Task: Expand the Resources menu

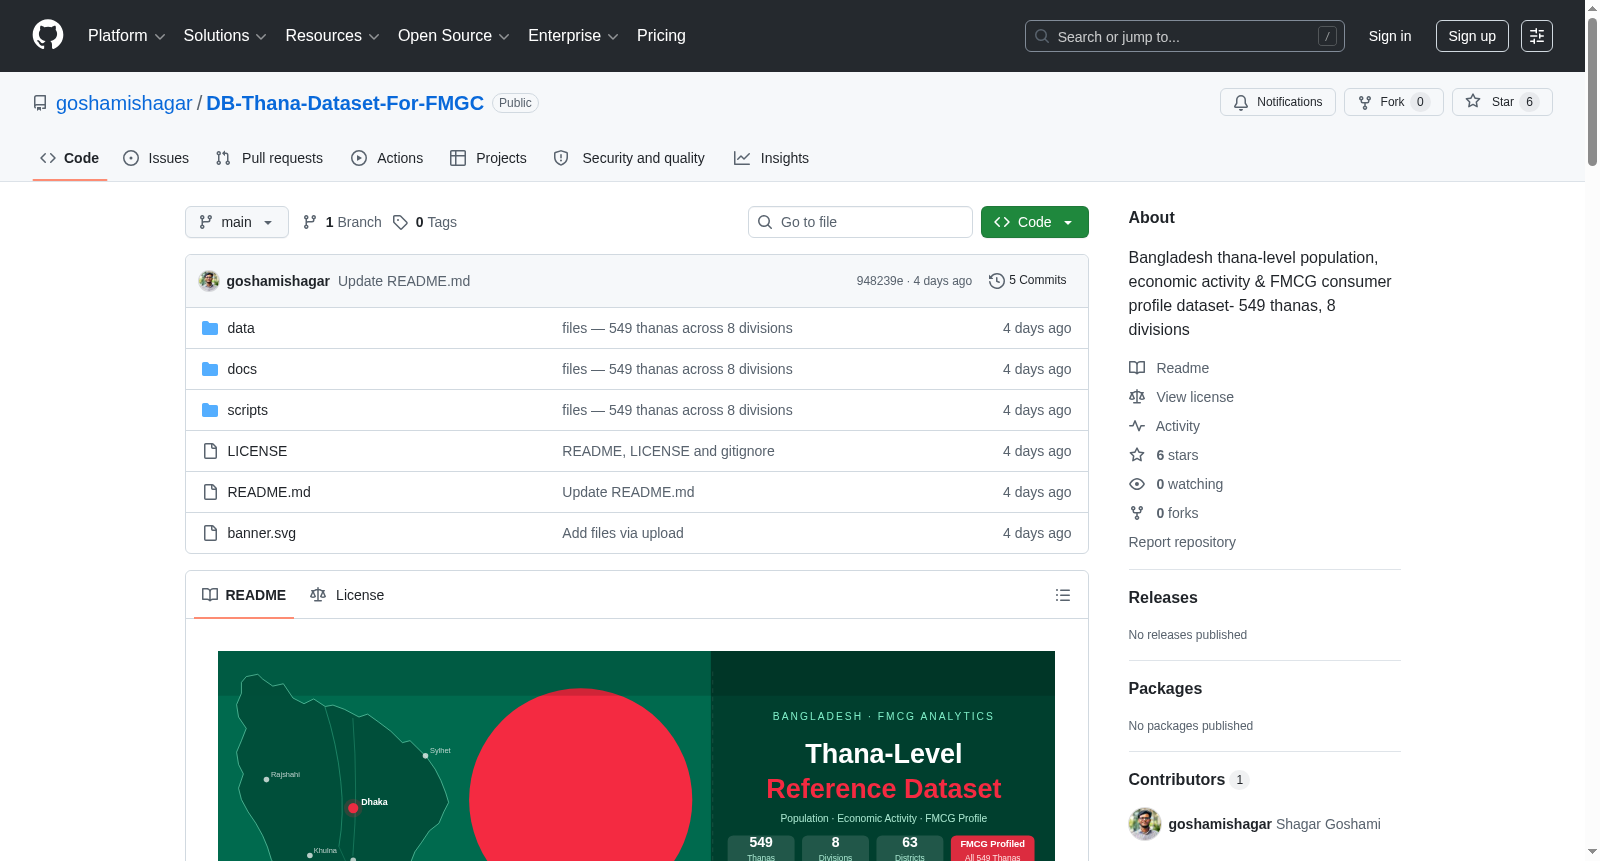Action: 332,36
